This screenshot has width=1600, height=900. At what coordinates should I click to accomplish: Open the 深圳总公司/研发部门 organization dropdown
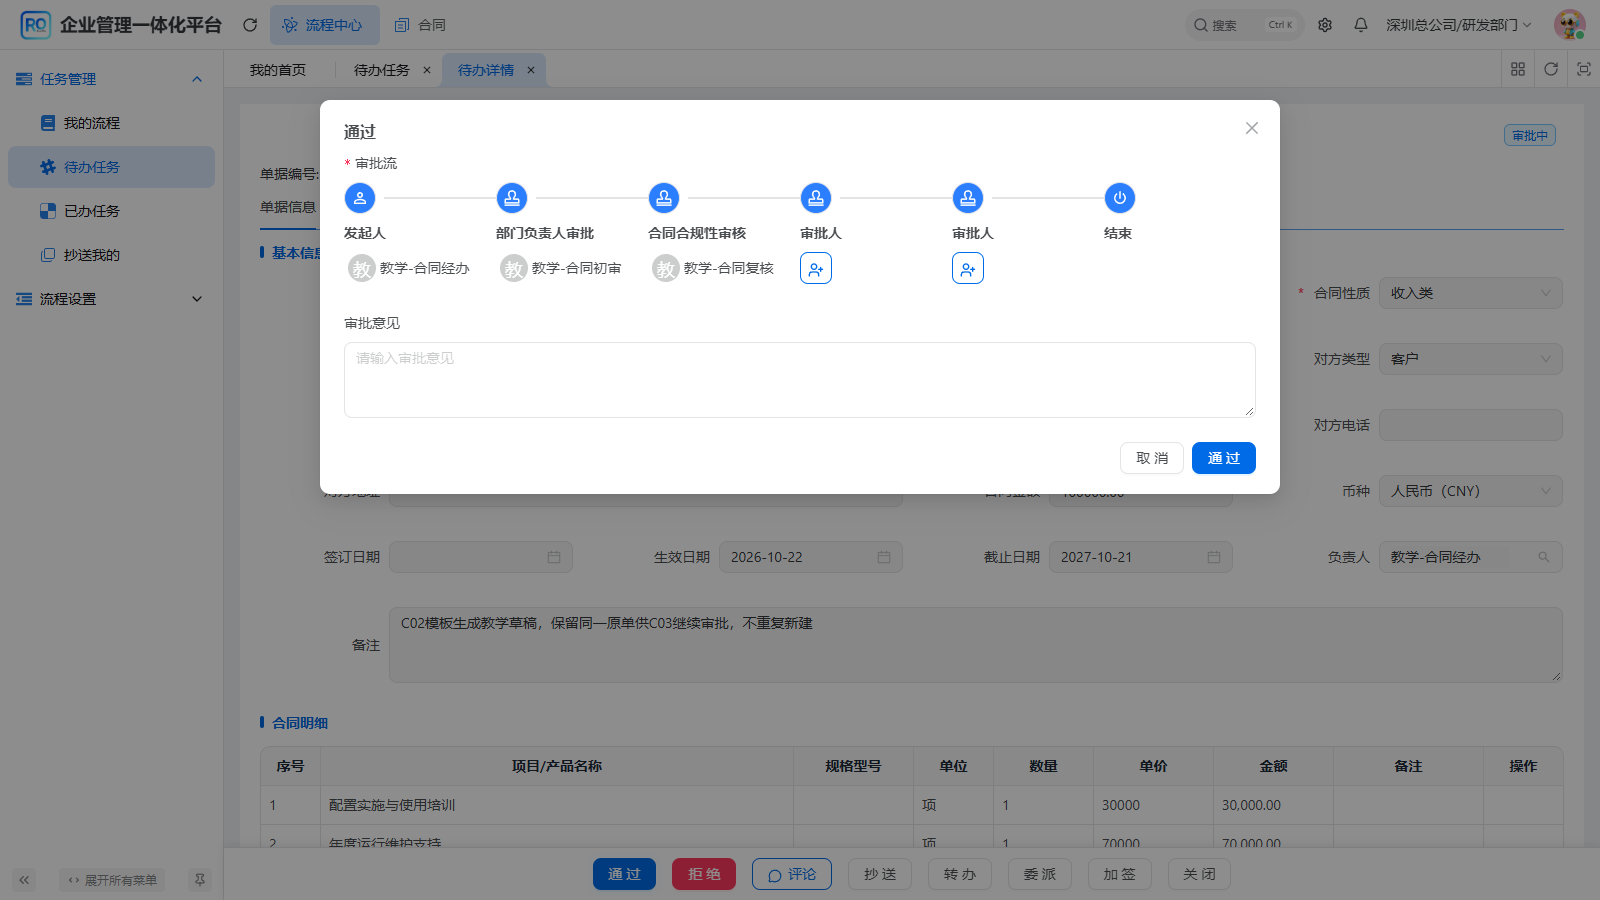click(1459, 25)
